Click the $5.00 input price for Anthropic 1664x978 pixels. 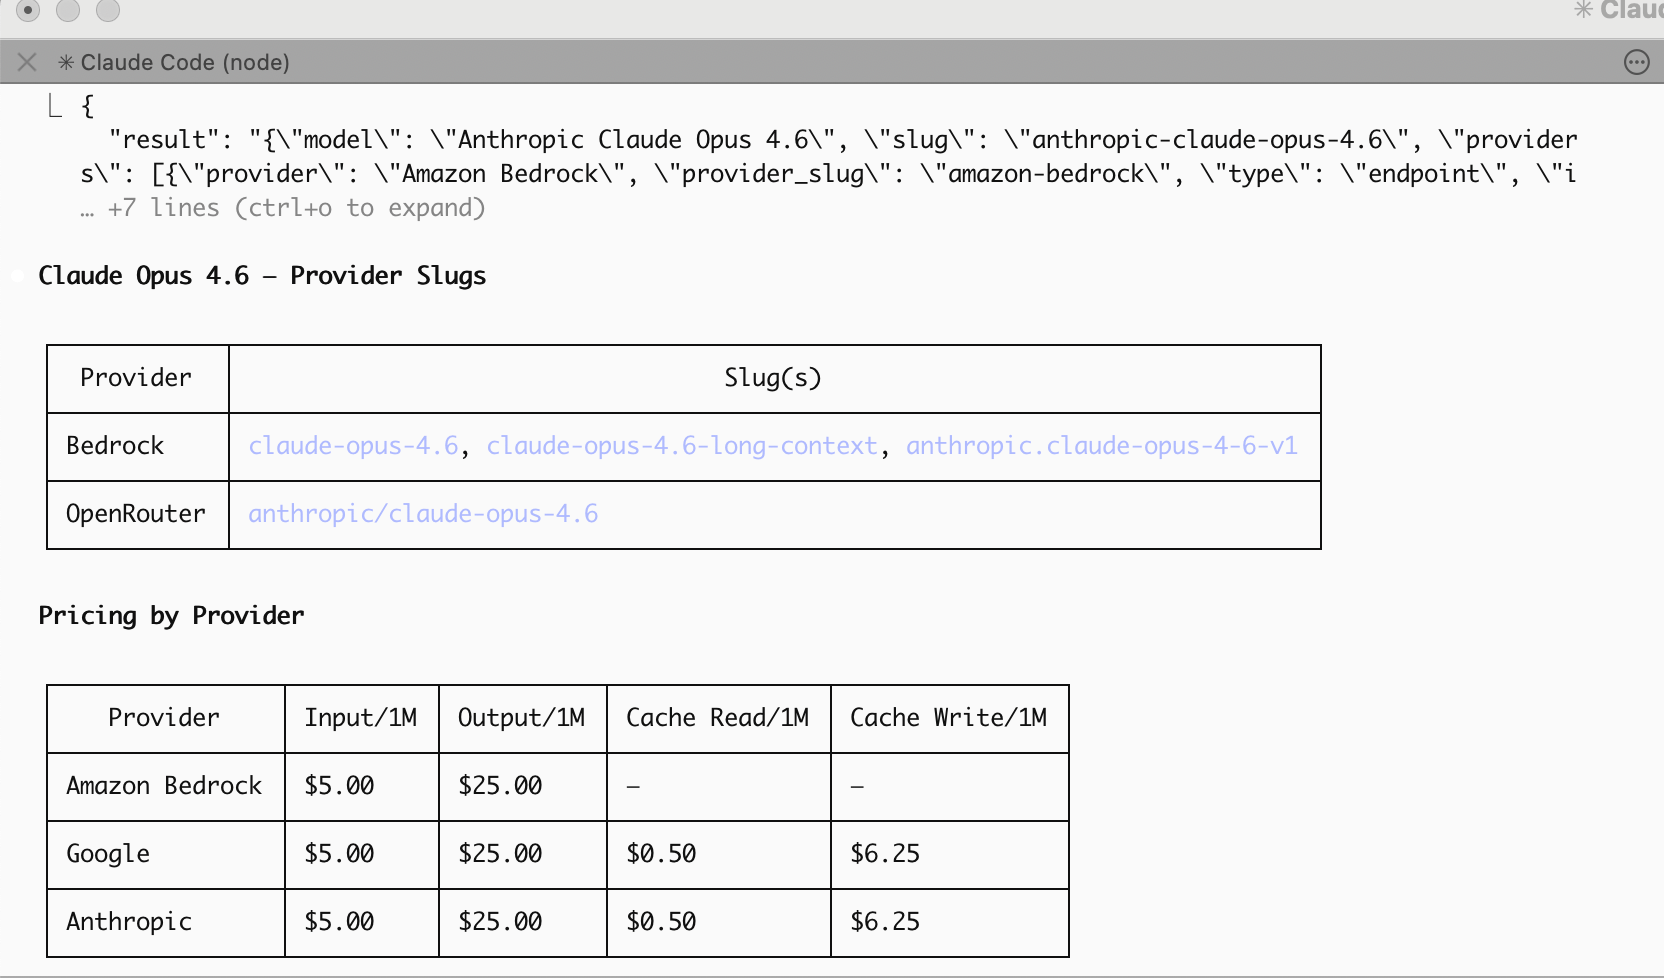click(339, 922)
